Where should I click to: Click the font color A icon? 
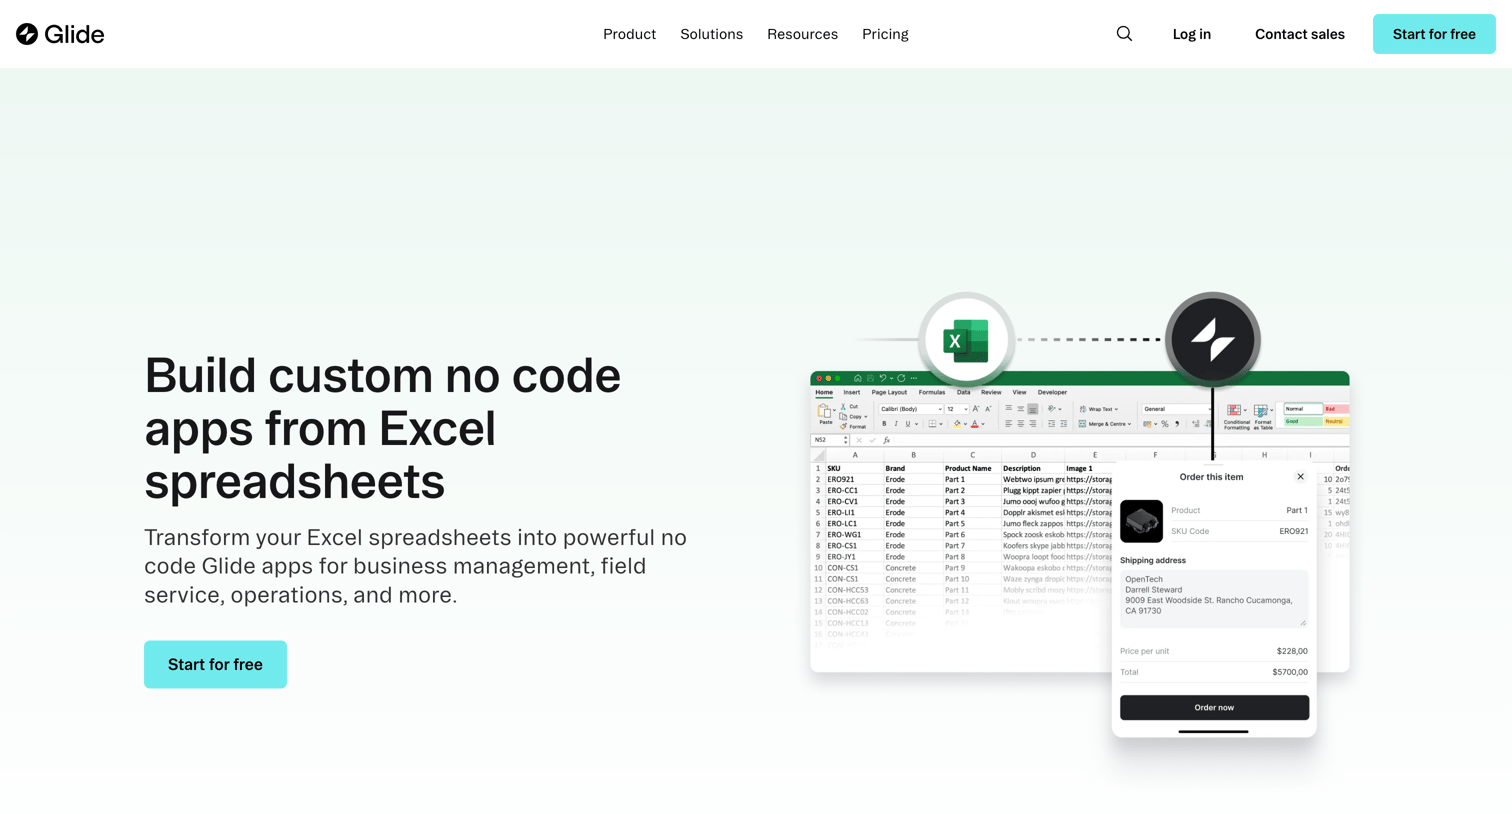975,424
